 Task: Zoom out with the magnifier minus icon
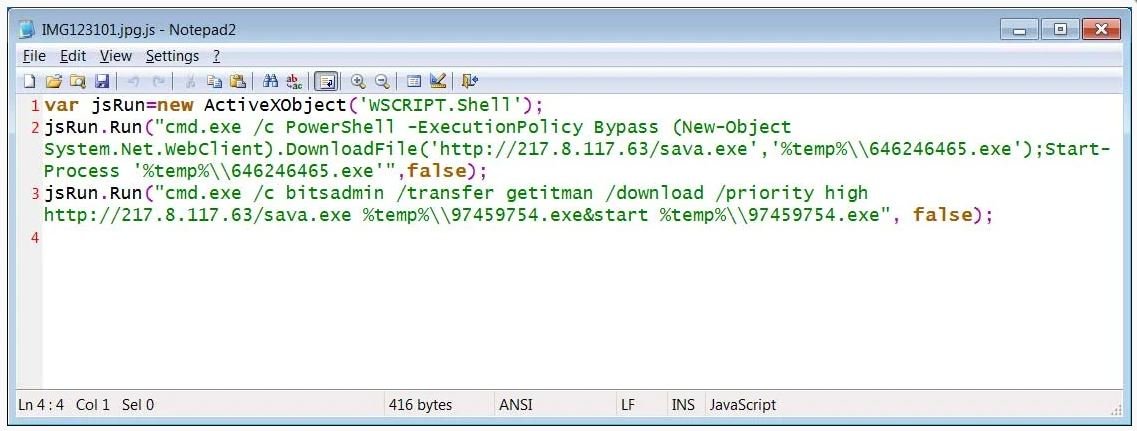click(381, 81)
